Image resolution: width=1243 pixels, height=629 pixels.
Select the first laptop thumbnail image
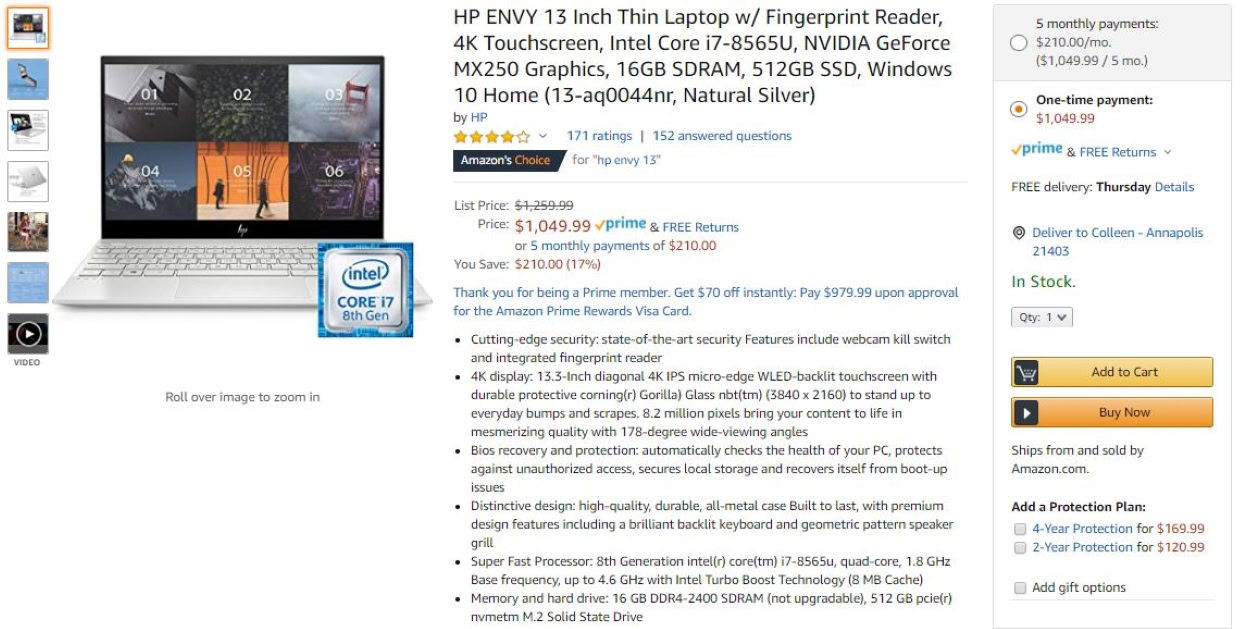tap(28, 28)
